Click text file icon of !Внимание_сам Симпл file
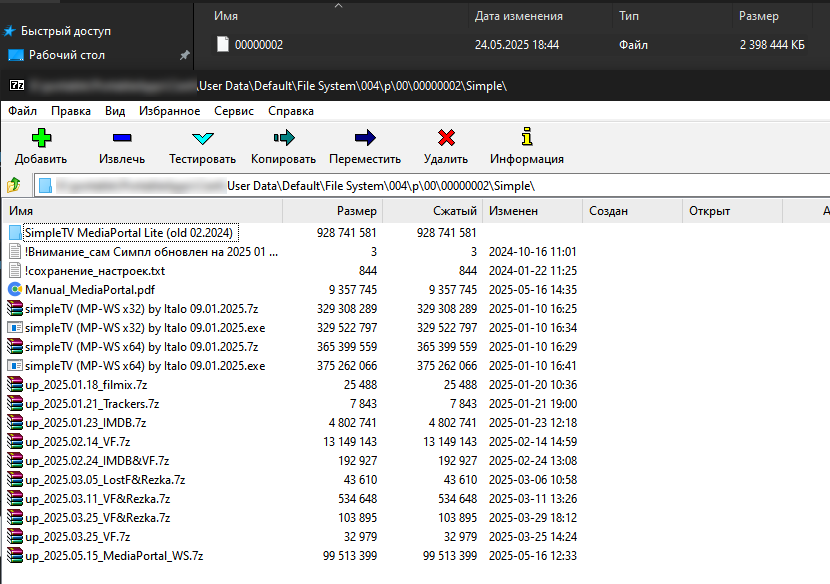The image size is (830, 584). tap(15, 251)
